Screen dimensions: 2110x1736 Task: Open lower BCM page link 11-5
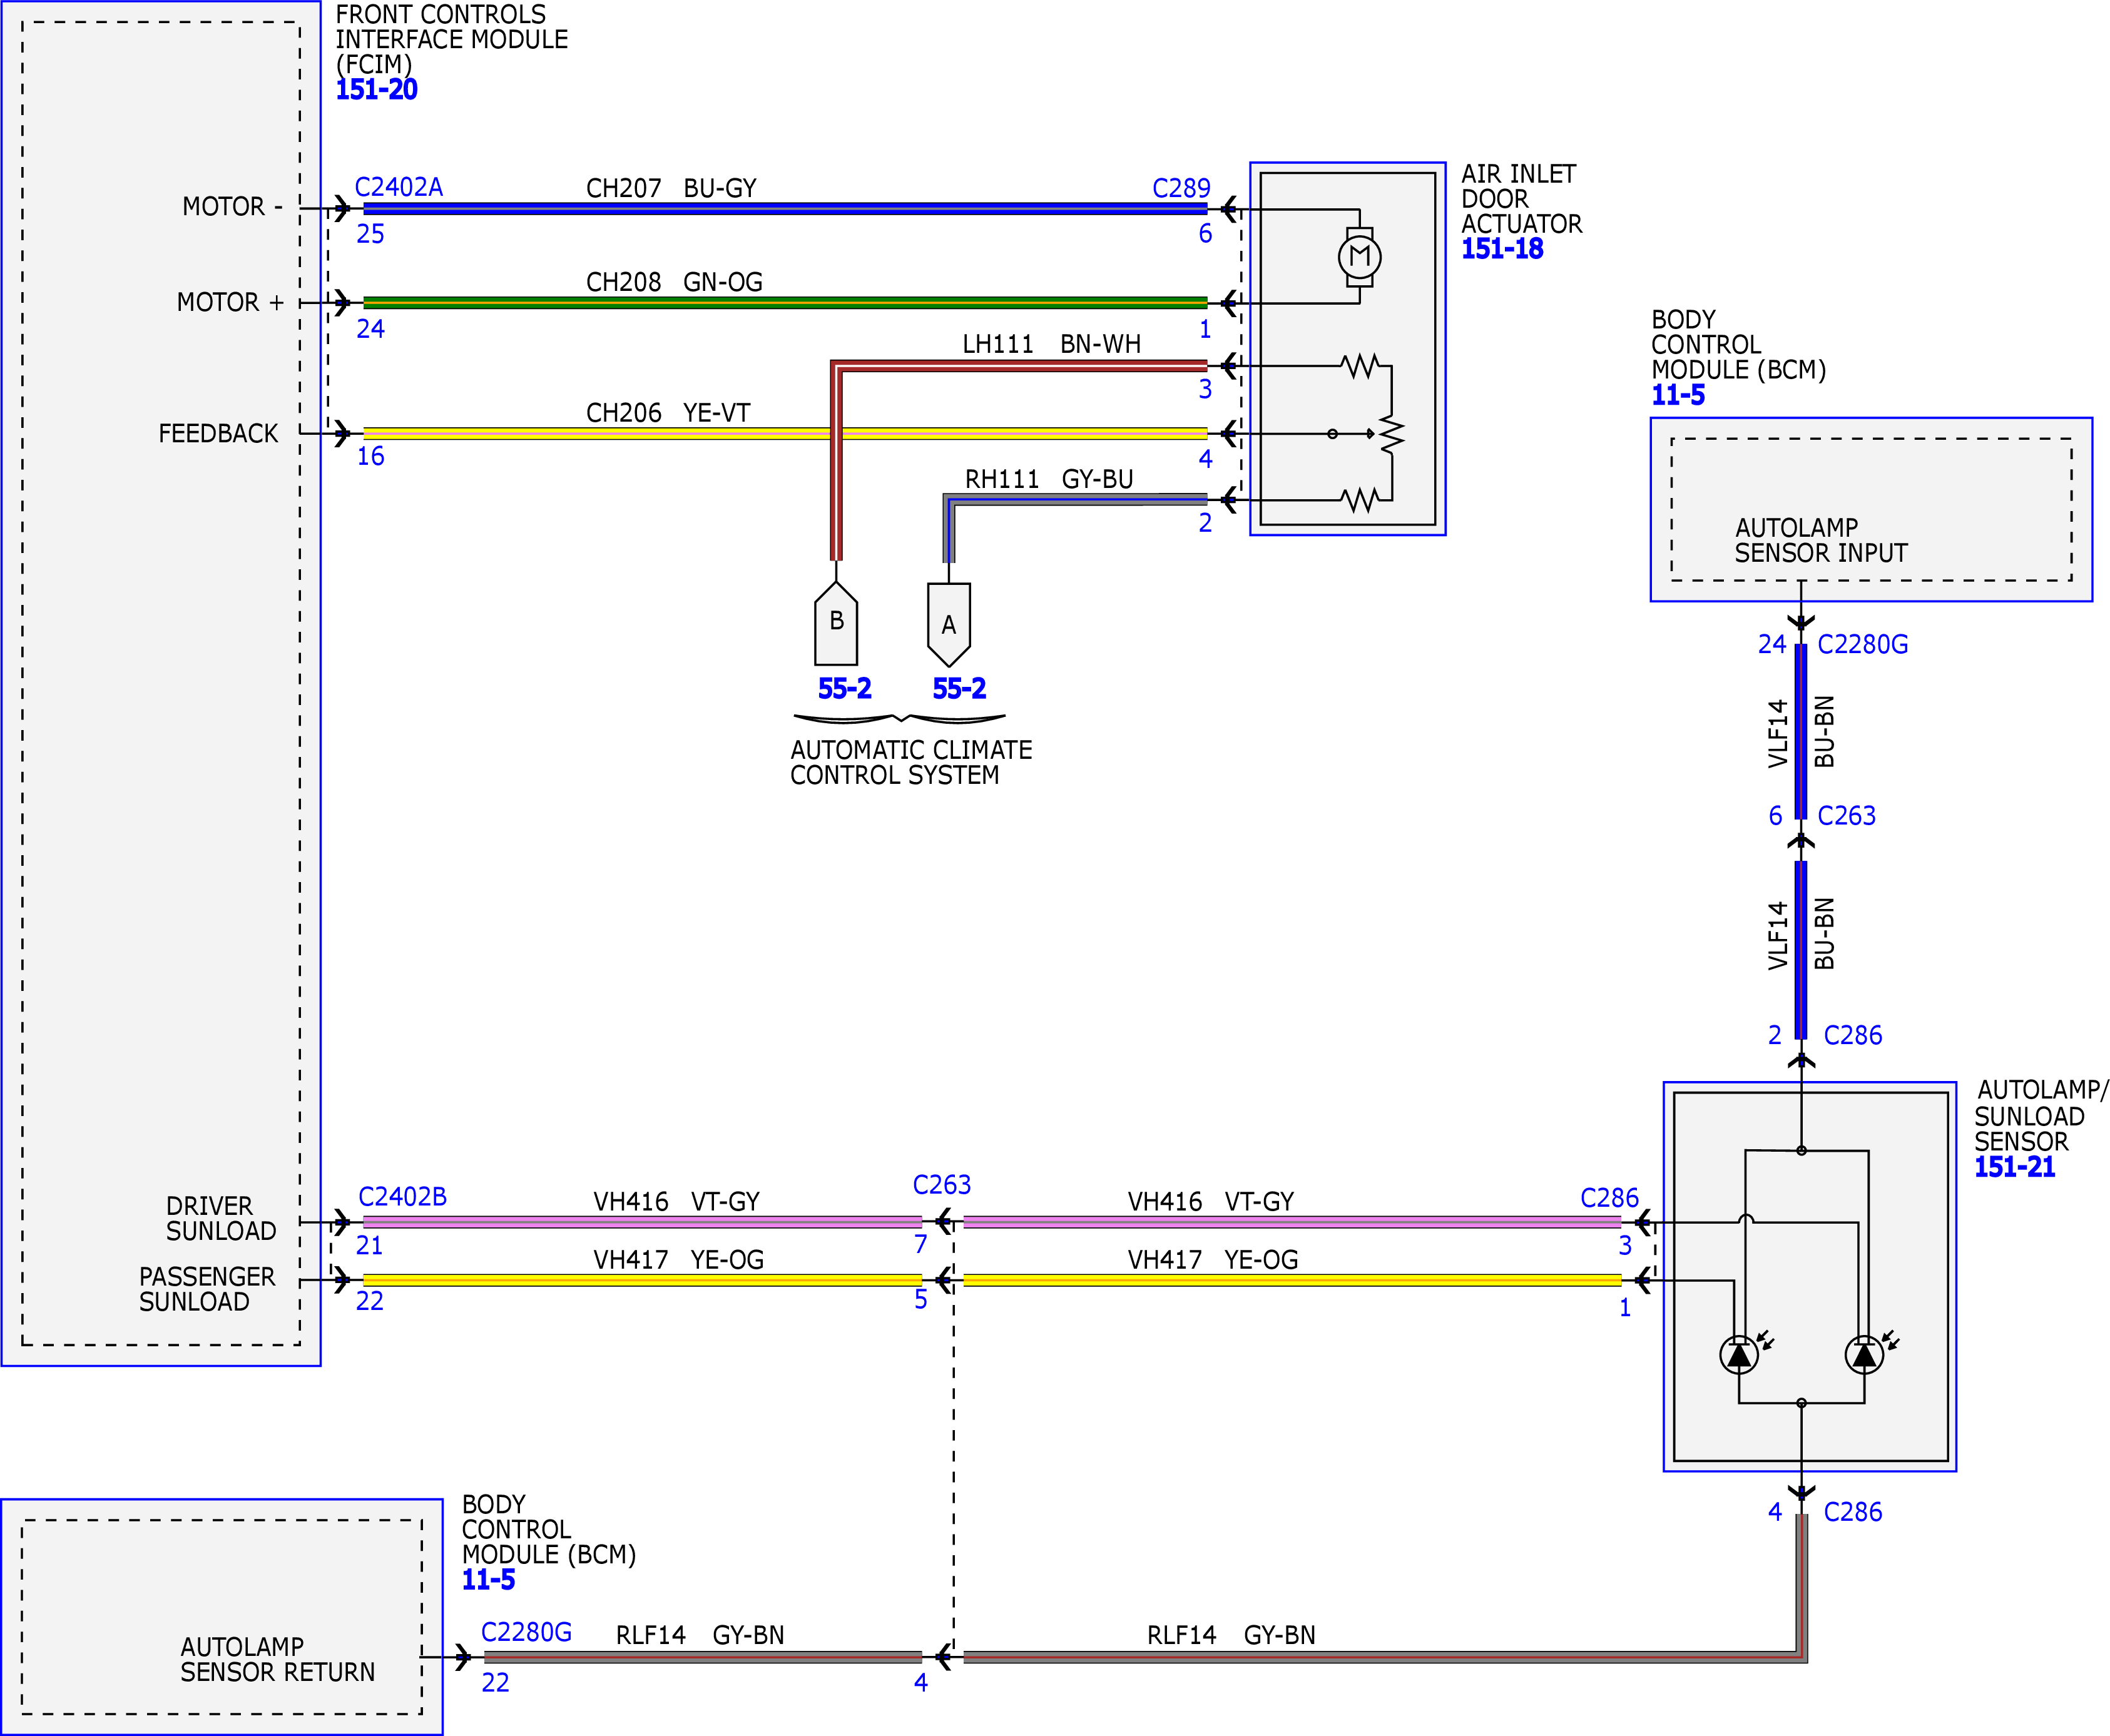488,1580
